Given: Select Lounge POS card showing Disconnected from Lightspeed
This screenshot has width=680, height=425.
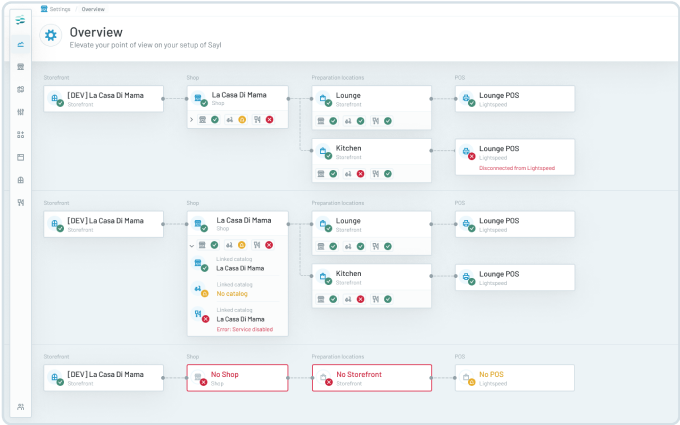Looking at the screenshot, I should 515,157.
